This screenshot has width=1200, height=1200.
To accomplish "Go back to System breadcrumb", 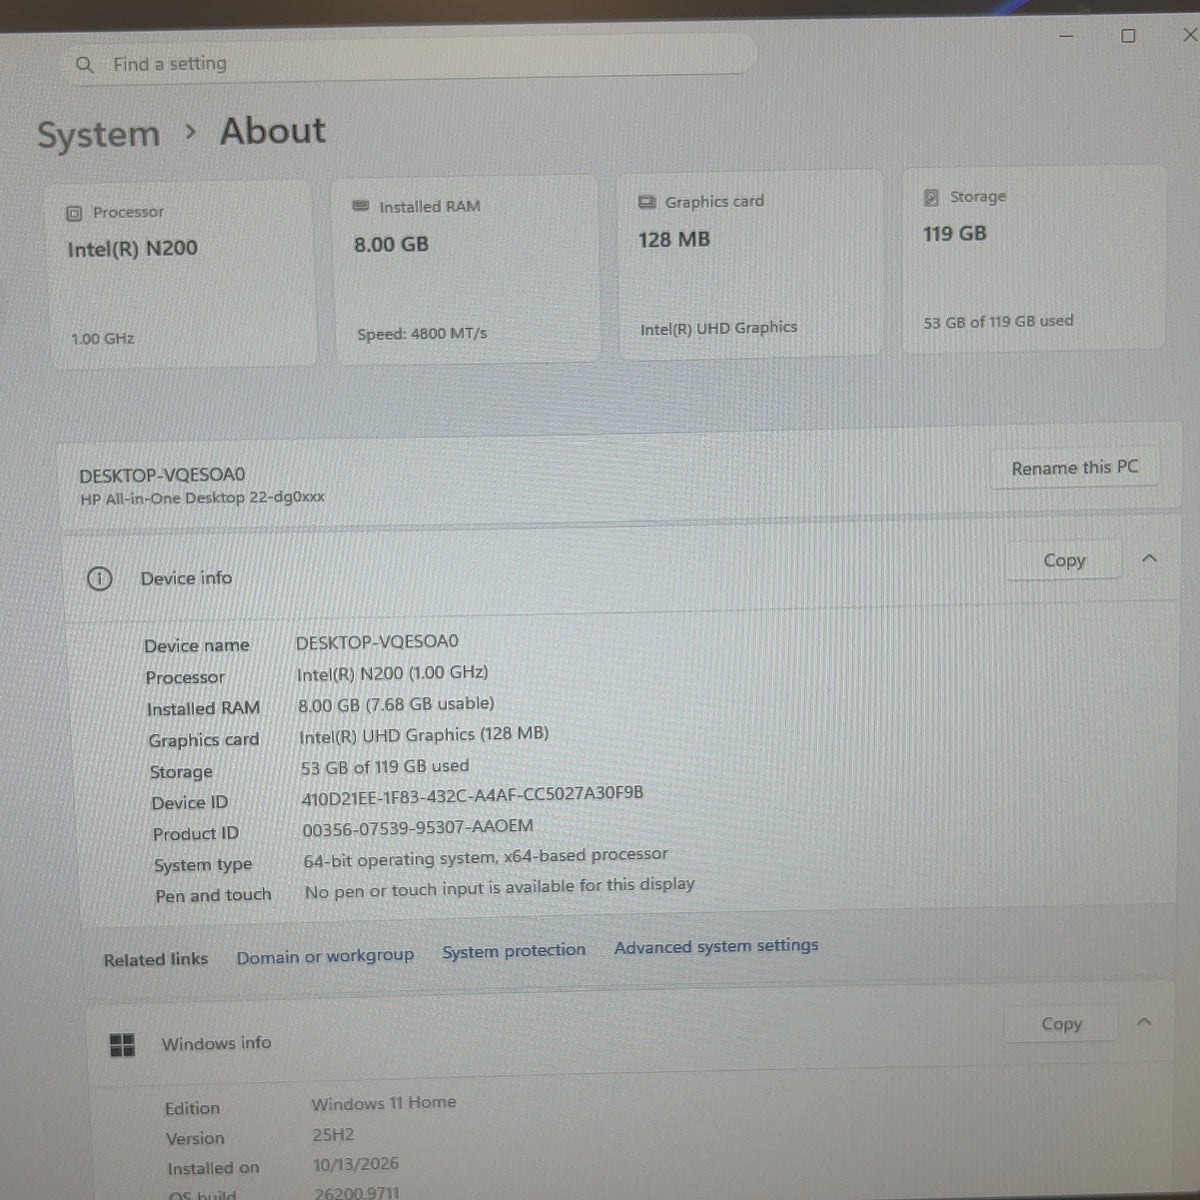I will (x=98, y=135).
